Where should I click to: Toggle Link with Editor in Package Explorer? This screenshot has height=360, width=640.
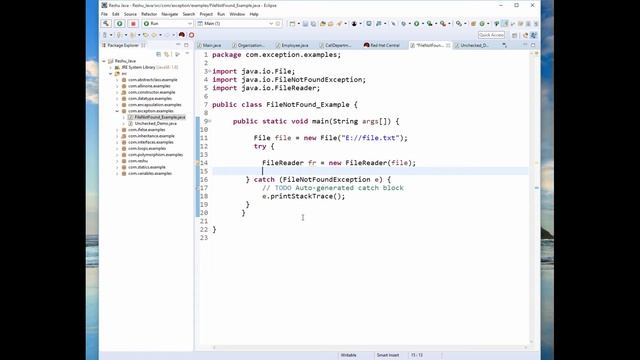tap(167, 54)
